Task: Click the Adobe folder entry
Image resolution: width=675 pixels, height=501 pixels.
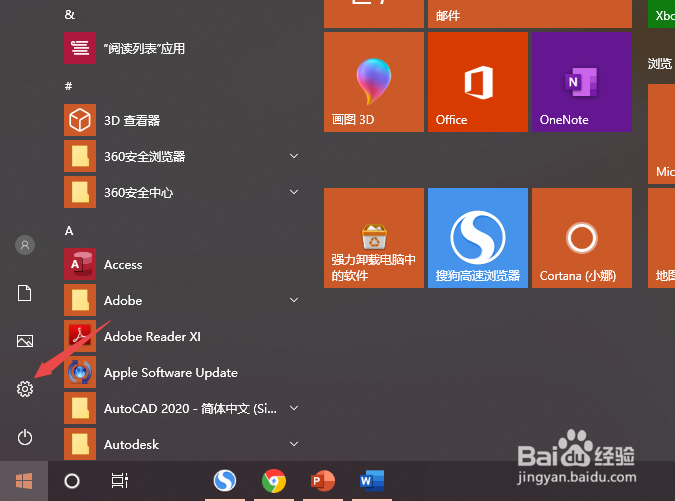Action: tap(183, 300)
